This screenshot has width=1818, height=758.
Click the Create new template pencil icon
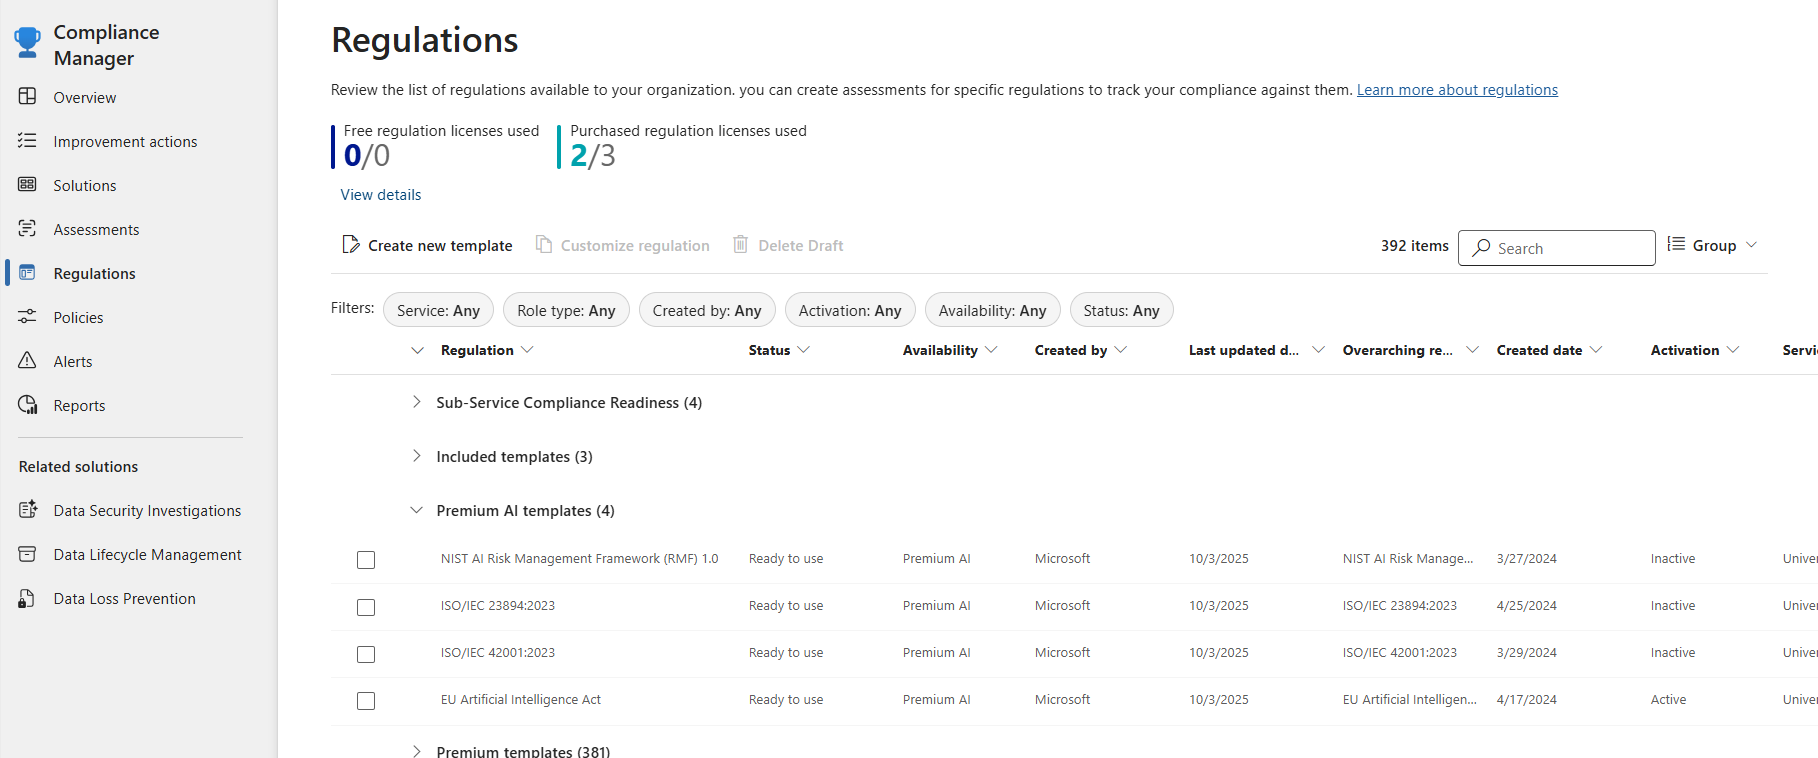[x=350, y=245]
